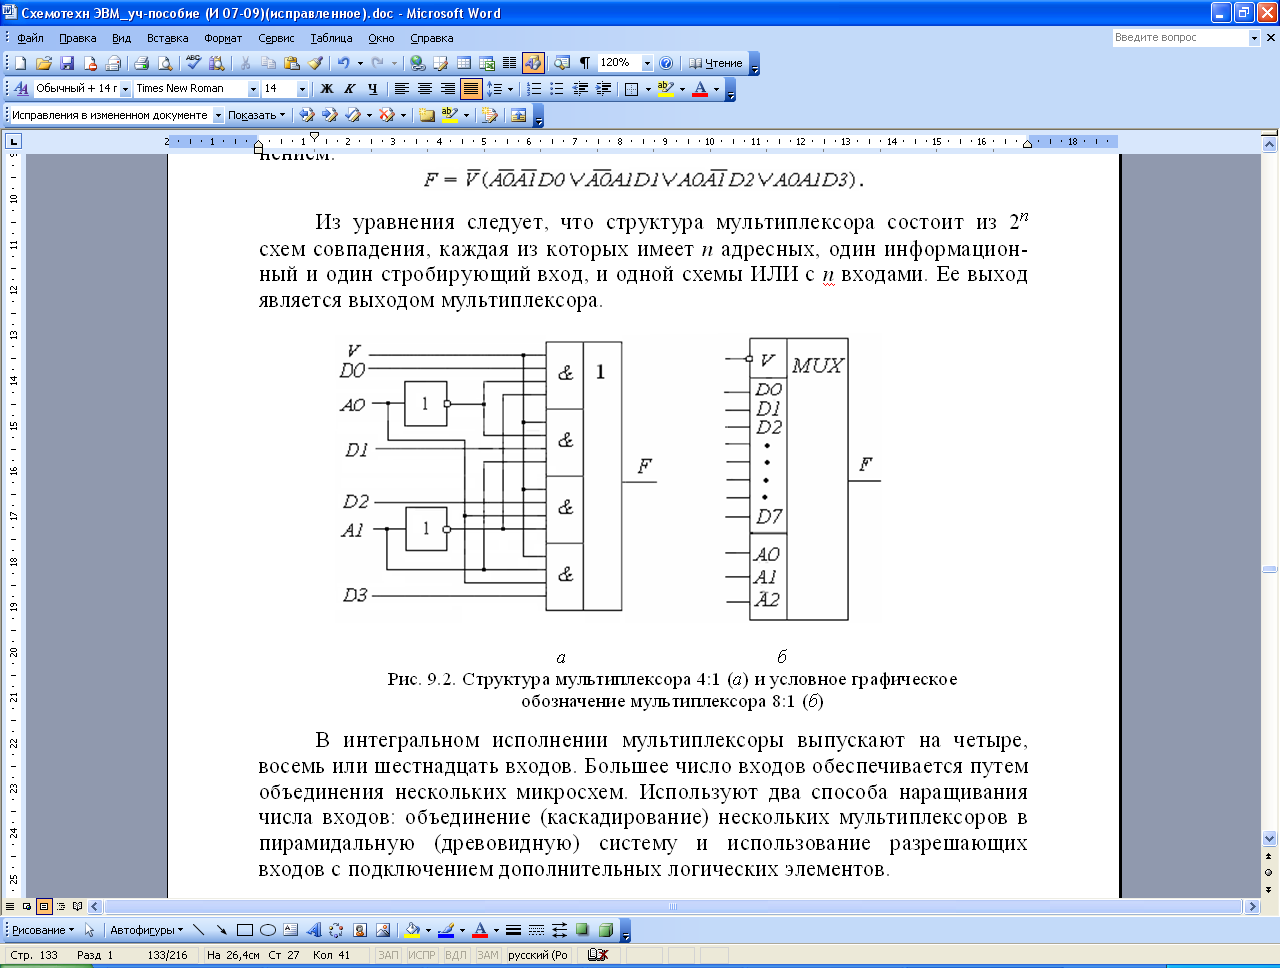Expand the borders options arrow
1280x968 pixels.
pyautogui.click(x=647, y=89)
